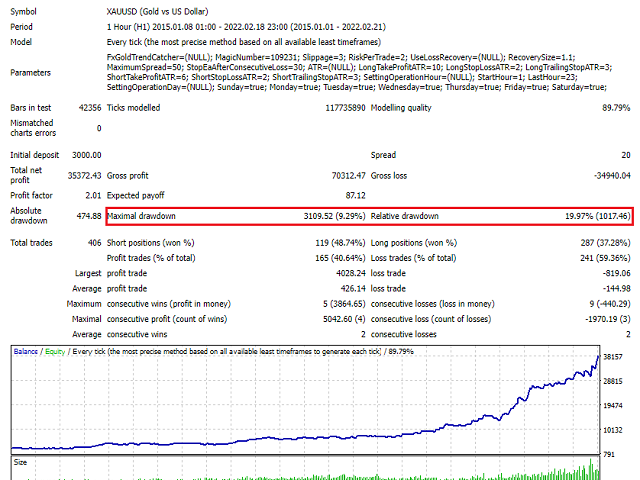The width and height of the screenshot is (640, 480).
Task: Click consecutive loss value -1970.19 (3)
Action: point(608,319)
